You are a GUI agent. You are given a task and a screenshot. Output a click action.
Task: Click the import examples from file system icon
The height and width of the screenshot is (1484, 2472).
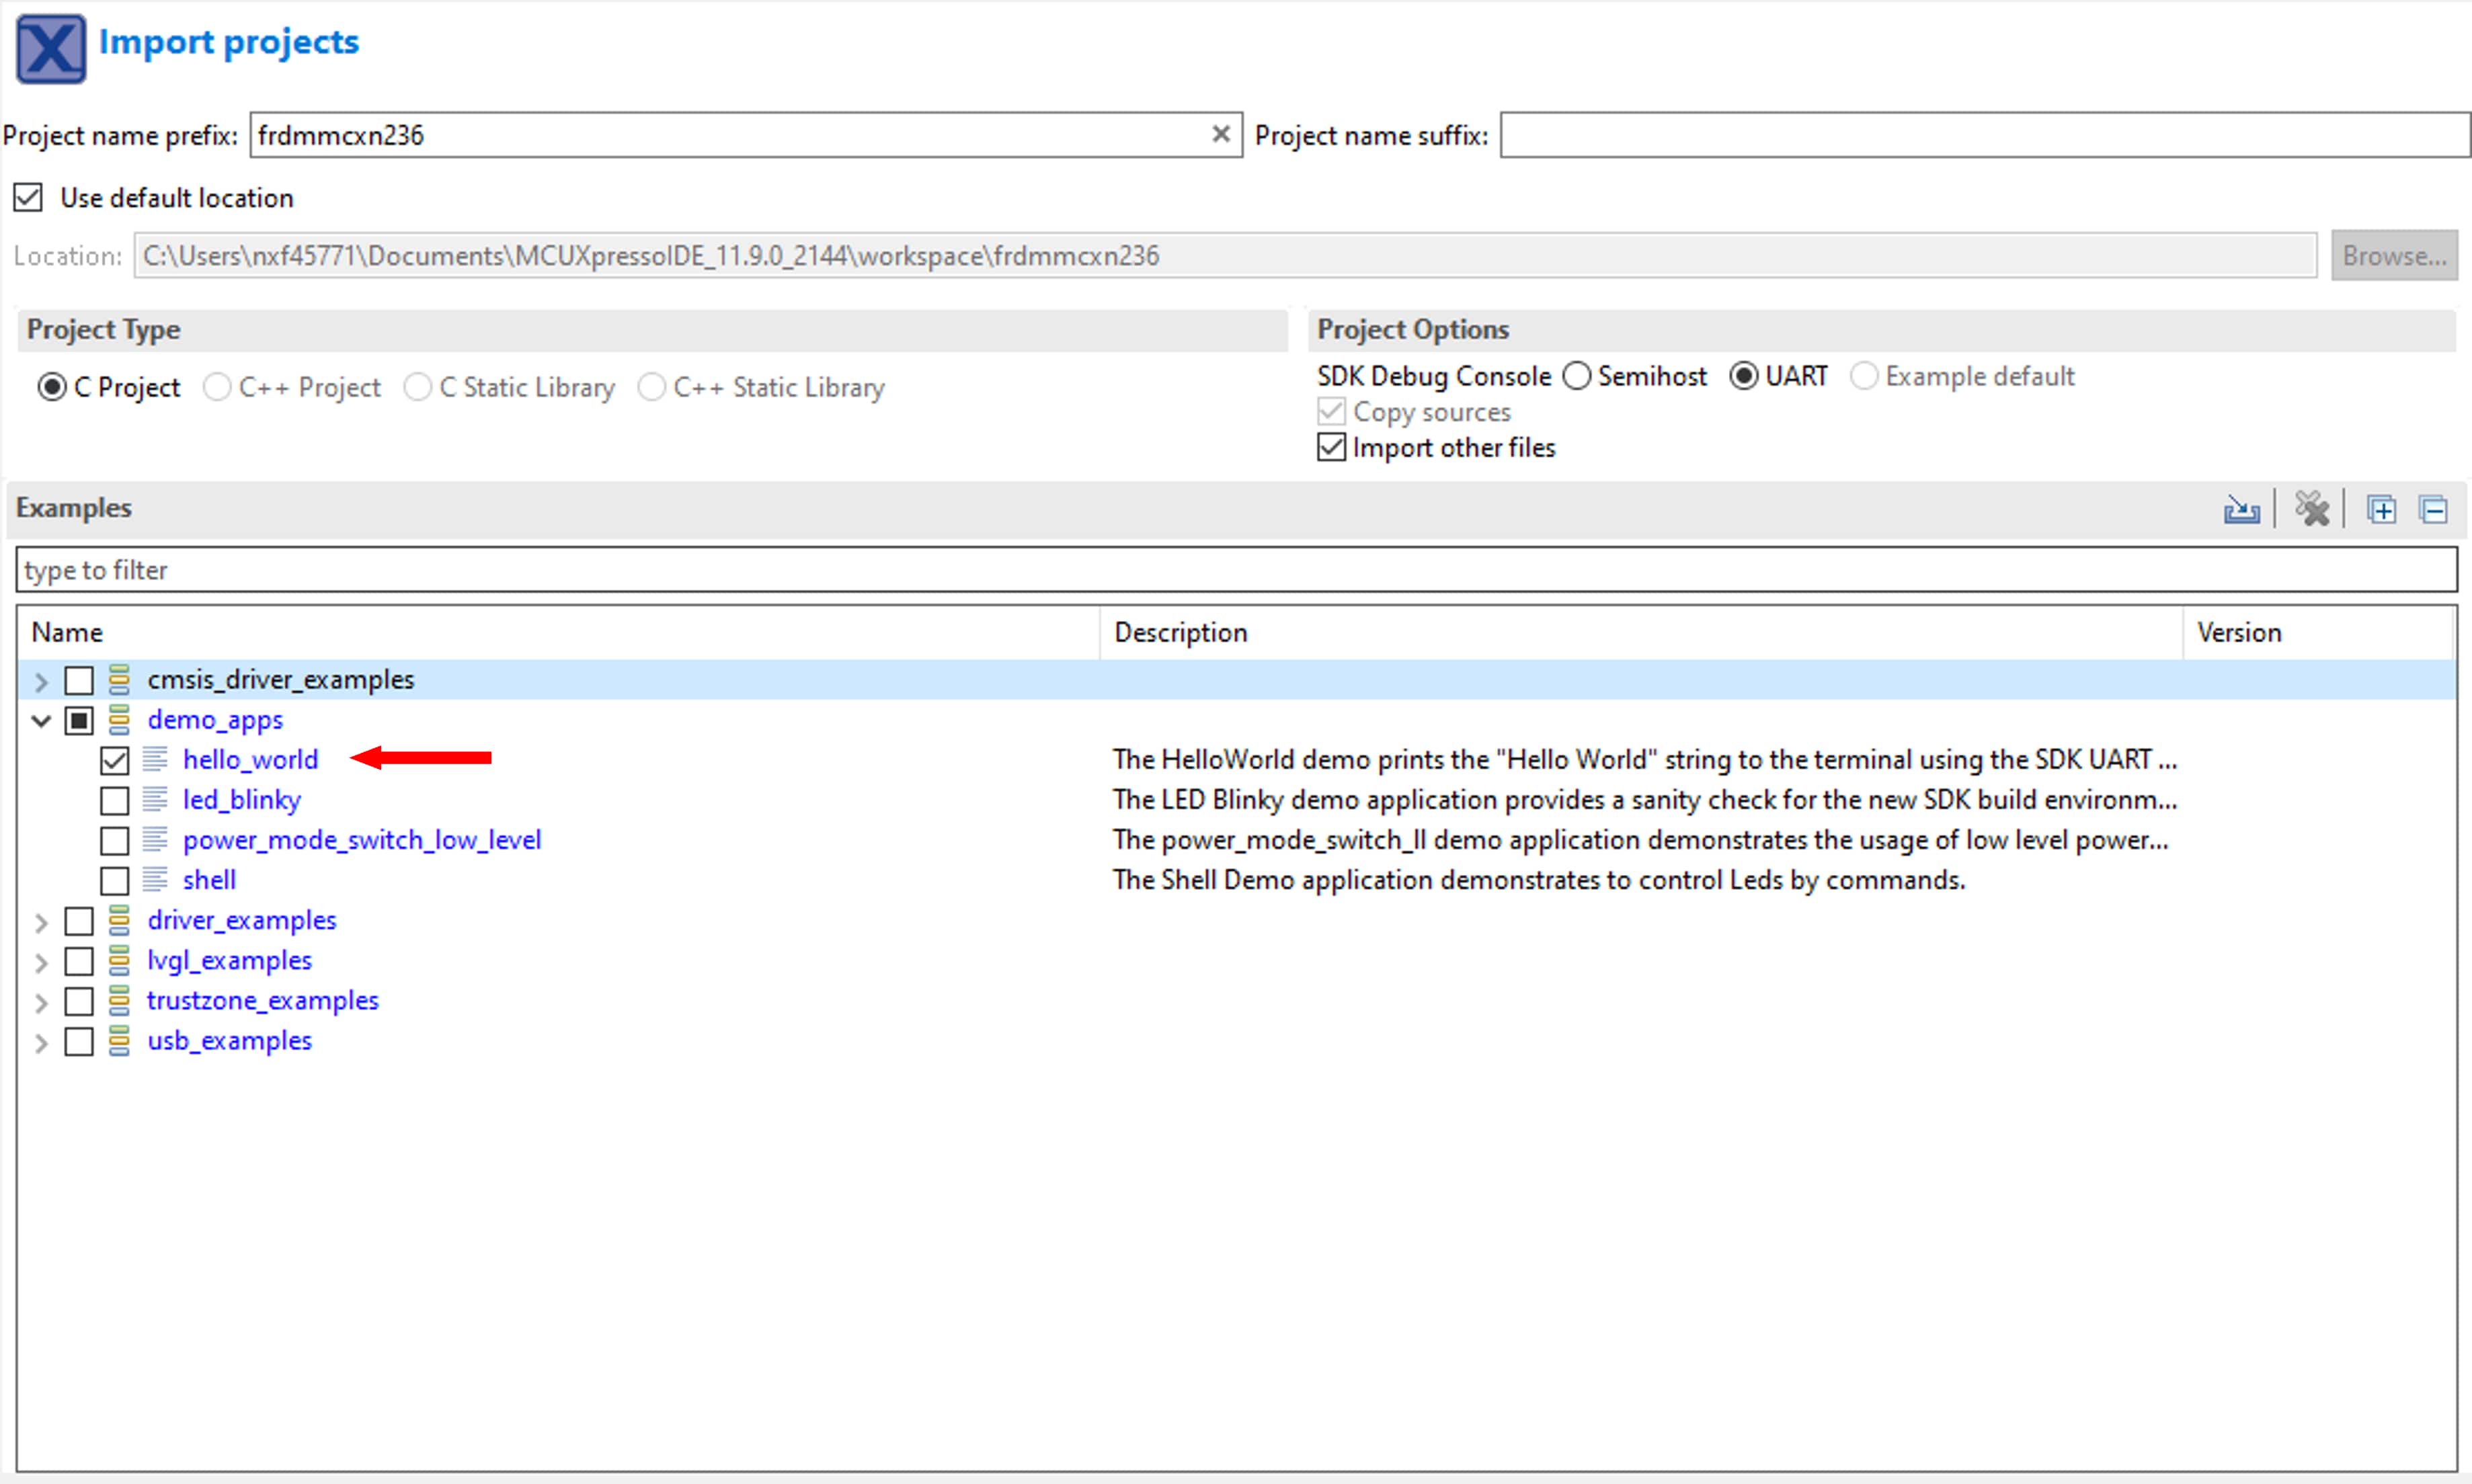pyautogui.click(x=2241, y=510)
